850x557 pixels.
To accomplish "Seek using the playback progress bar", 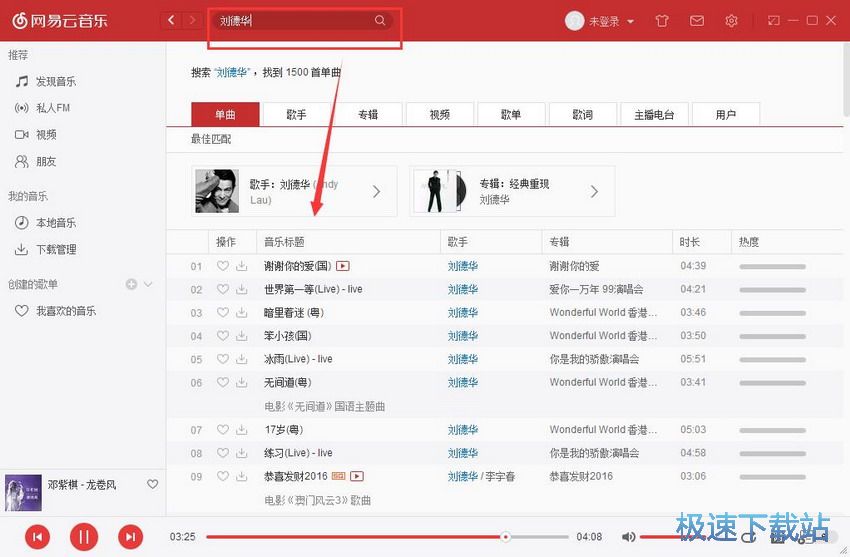I will pos(387,537).
